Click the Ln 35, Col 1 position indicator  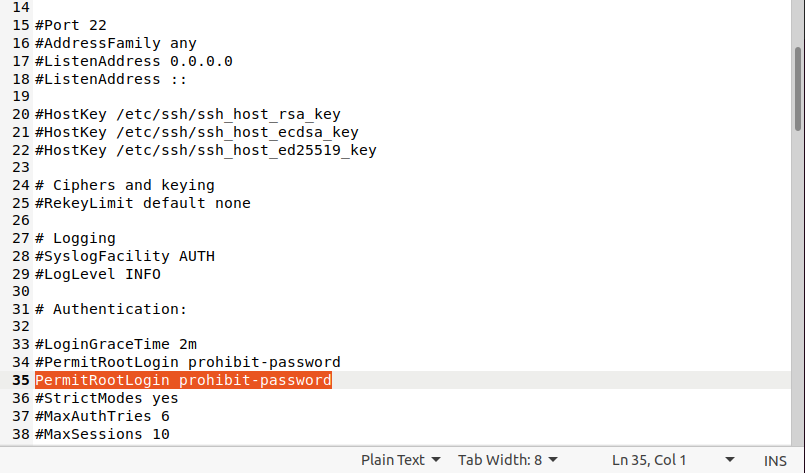[649, 460]
